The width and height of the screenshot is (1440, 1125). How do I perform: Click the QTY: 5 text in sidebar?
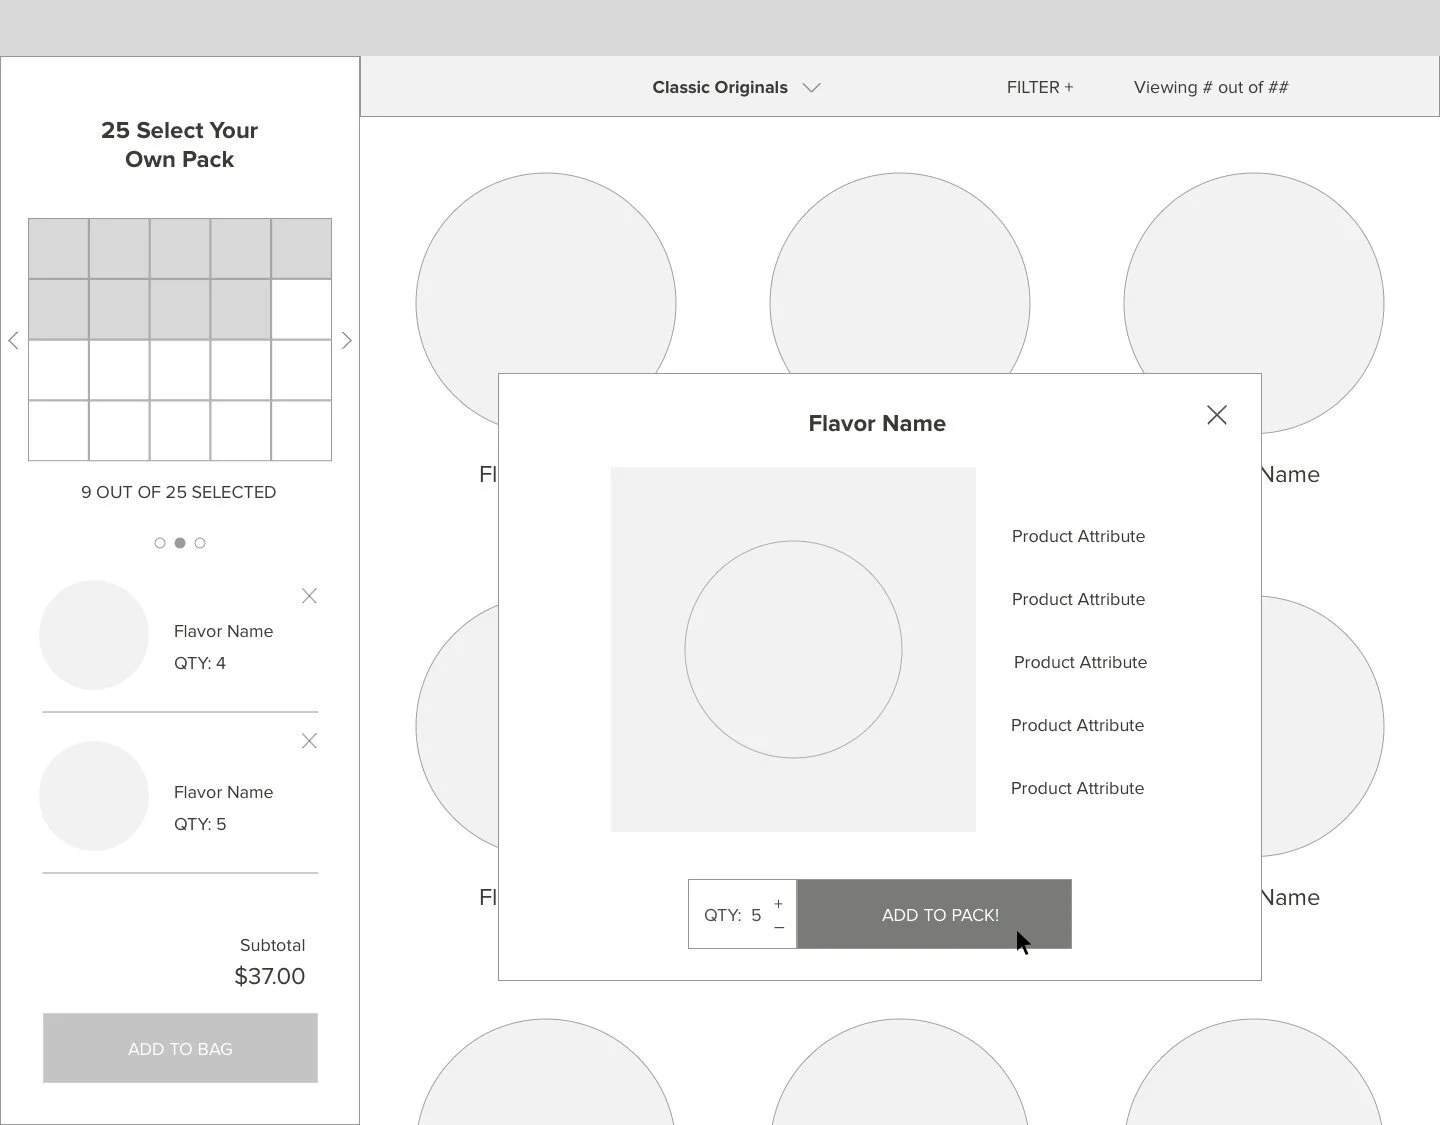[200, 824]
